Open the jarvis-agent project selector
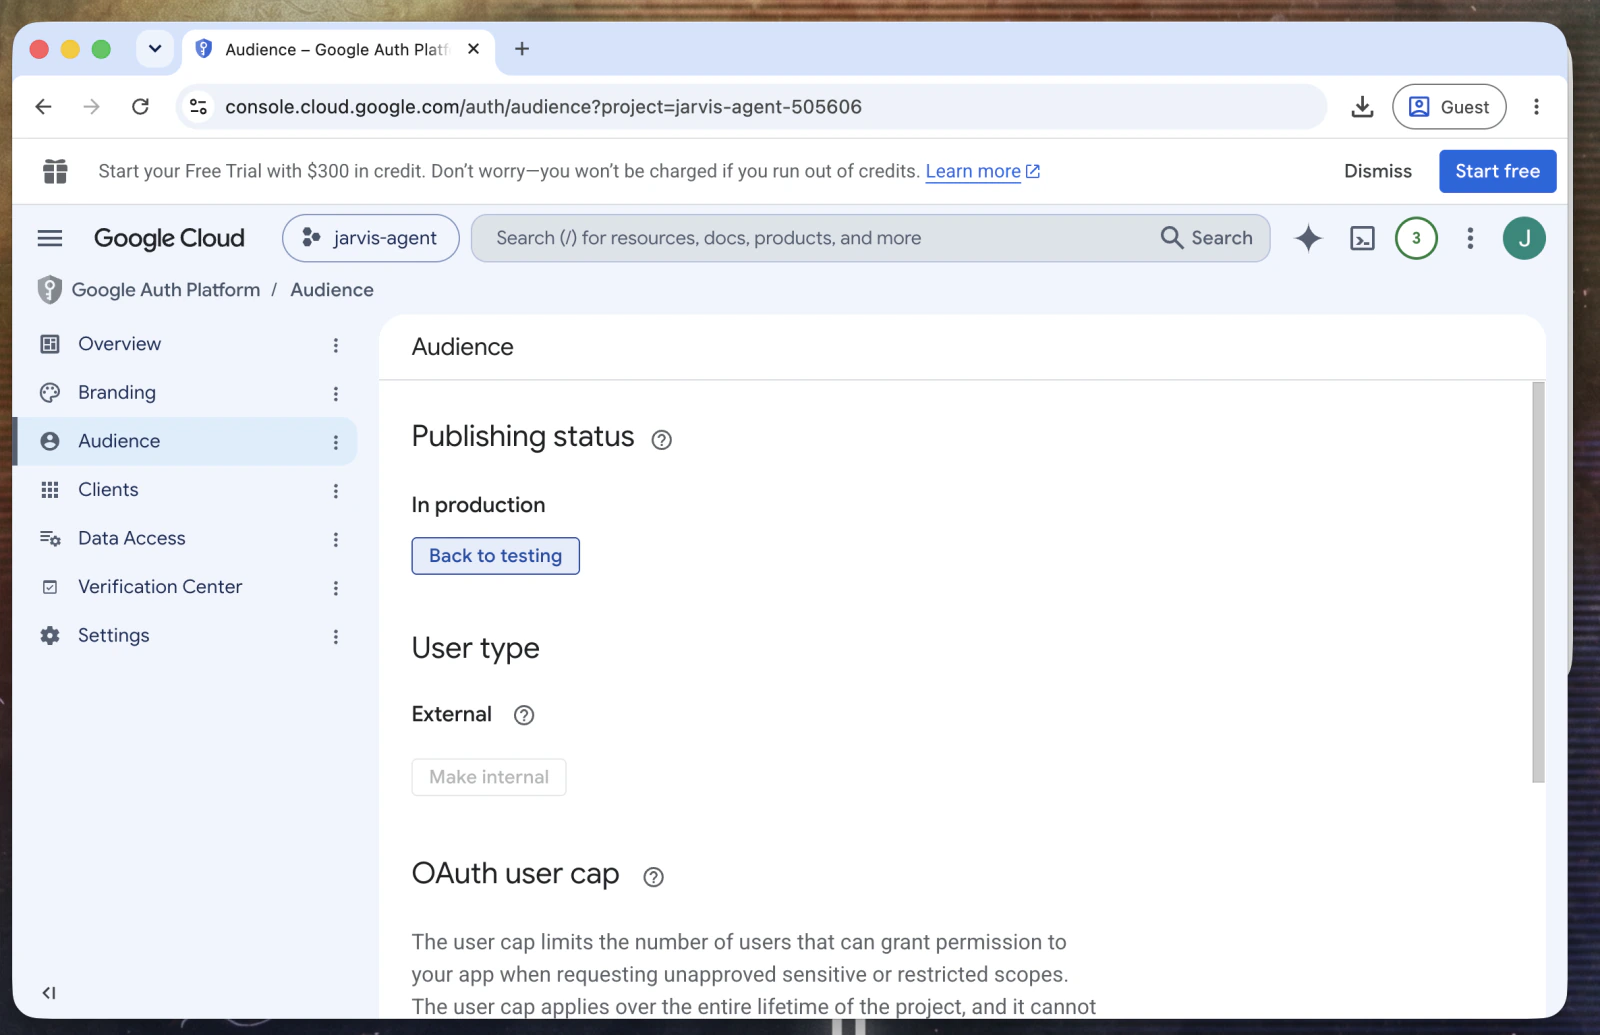 tap(371, 238)
